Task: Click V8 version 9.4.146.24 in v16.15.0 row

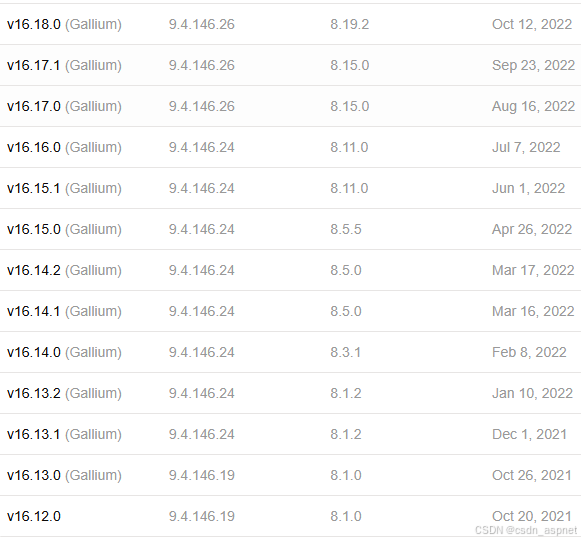Action: (202, 230)
